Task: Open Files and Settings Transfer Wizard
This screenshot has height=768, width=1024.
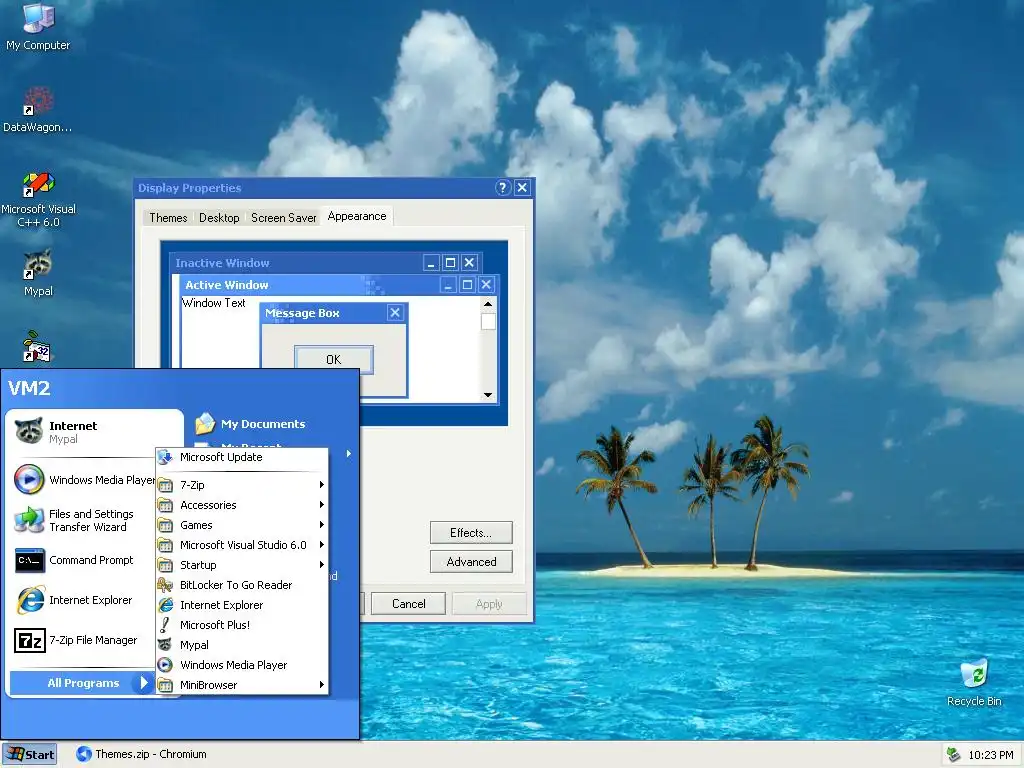Action: click(x=85, y=520)
